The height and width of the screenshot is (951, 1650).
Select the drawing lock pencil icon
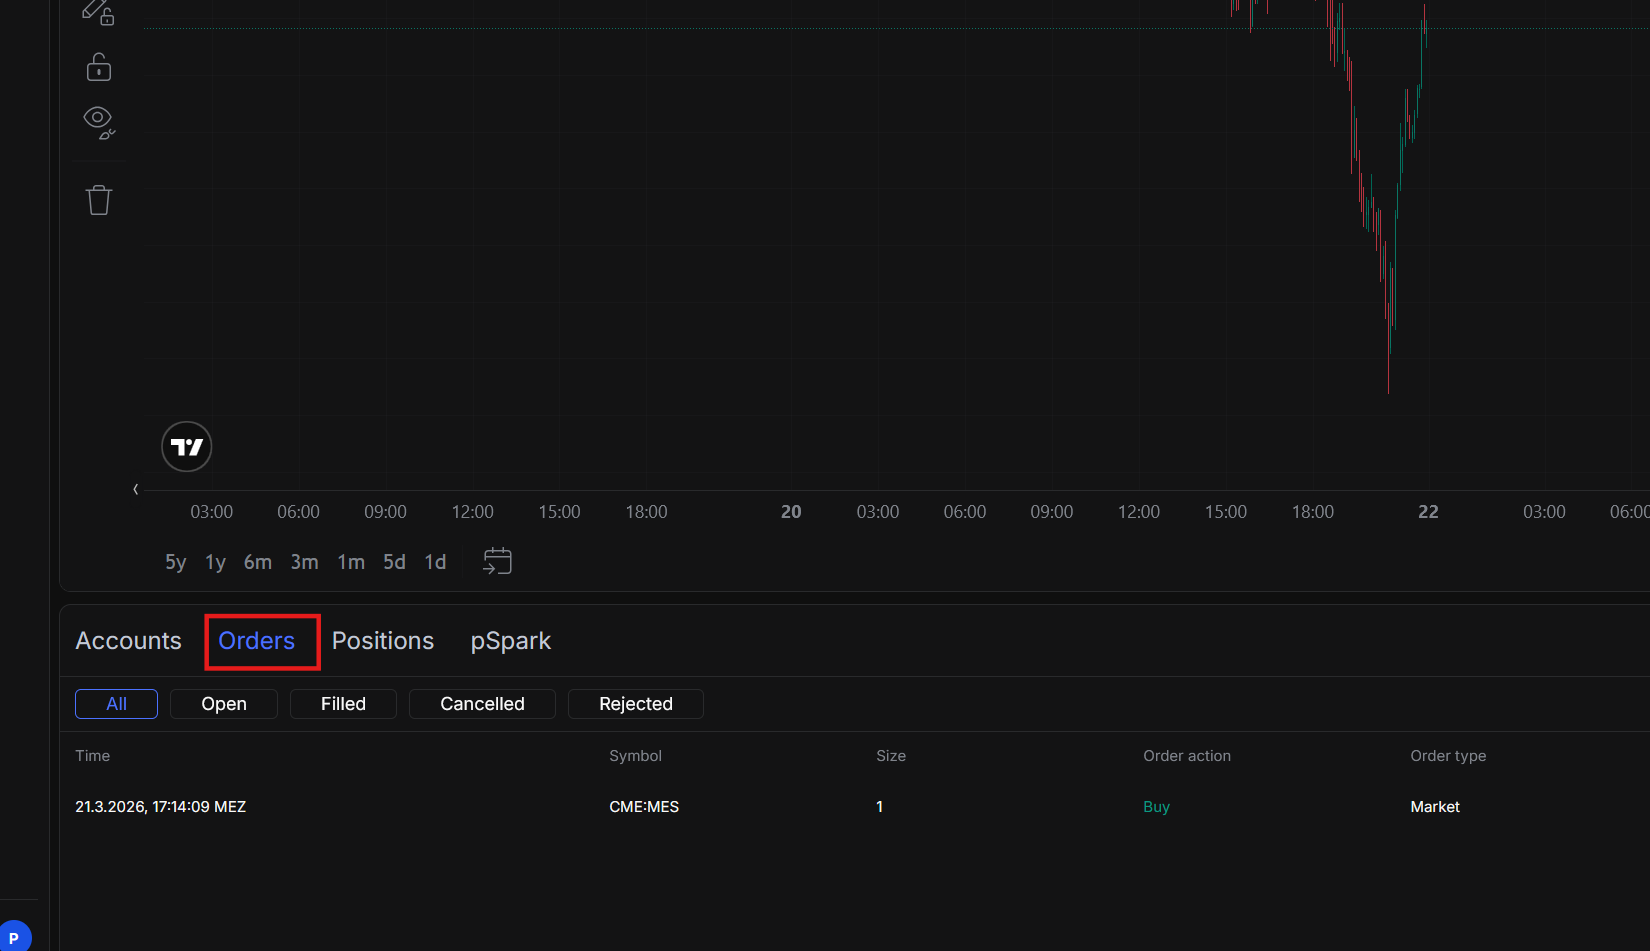(98, 10)
